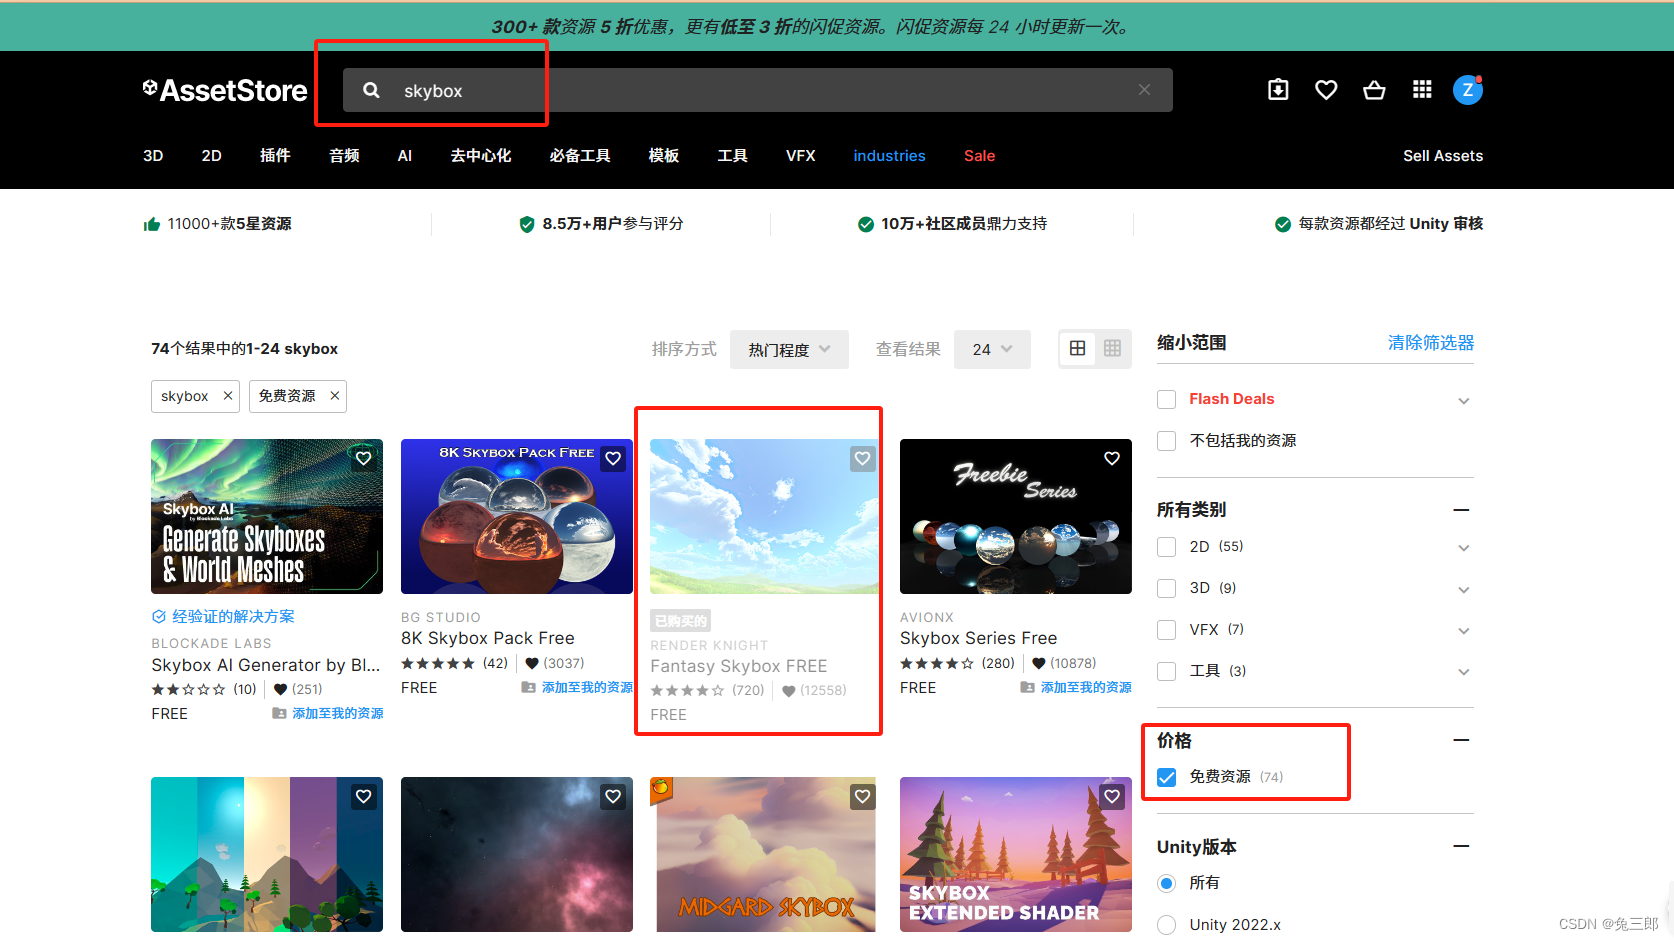Favorite Skybox AI Generator with heart icon

[363, 458]
